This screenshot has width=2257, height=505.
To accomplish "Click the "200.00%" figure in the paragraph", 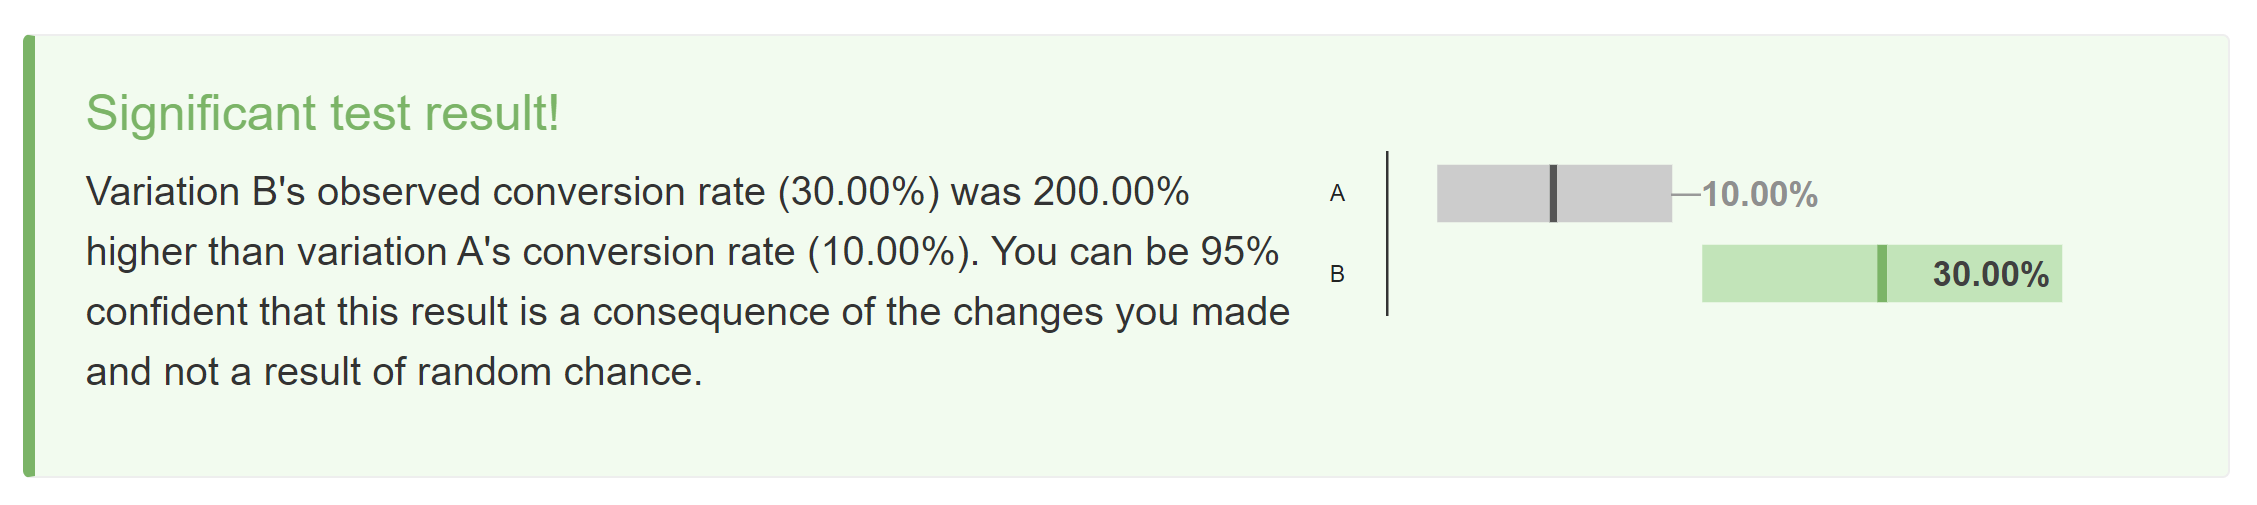I will coord(1110,191).
